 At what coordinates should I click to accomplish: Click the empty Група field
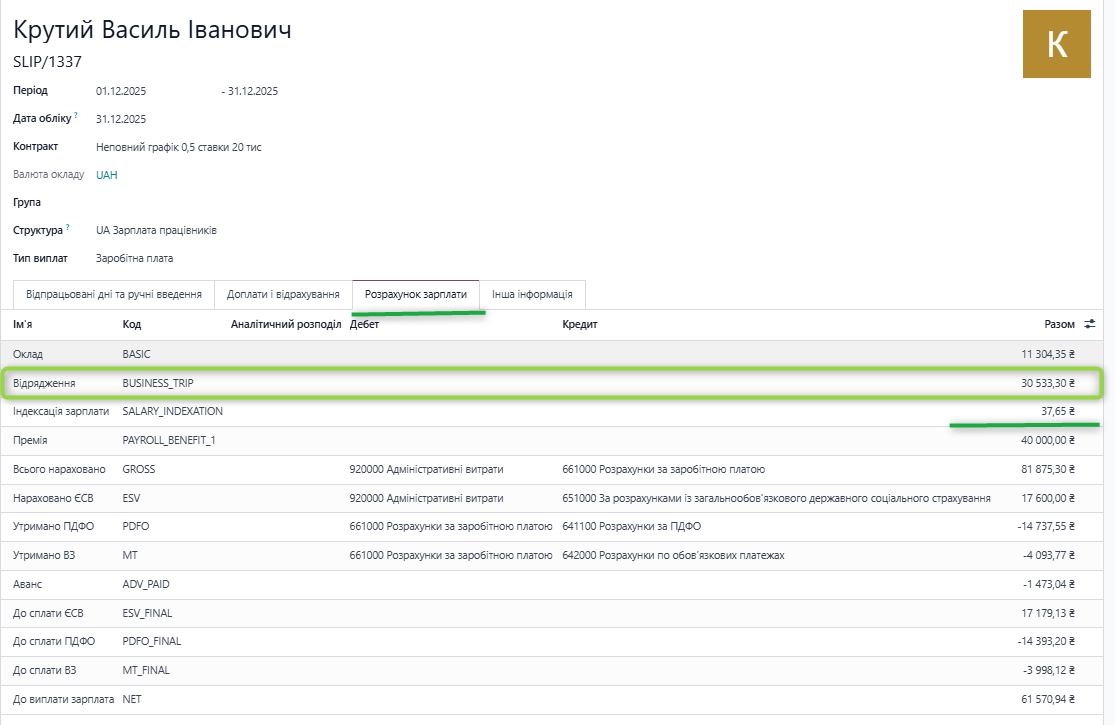[x=200, y=203]
